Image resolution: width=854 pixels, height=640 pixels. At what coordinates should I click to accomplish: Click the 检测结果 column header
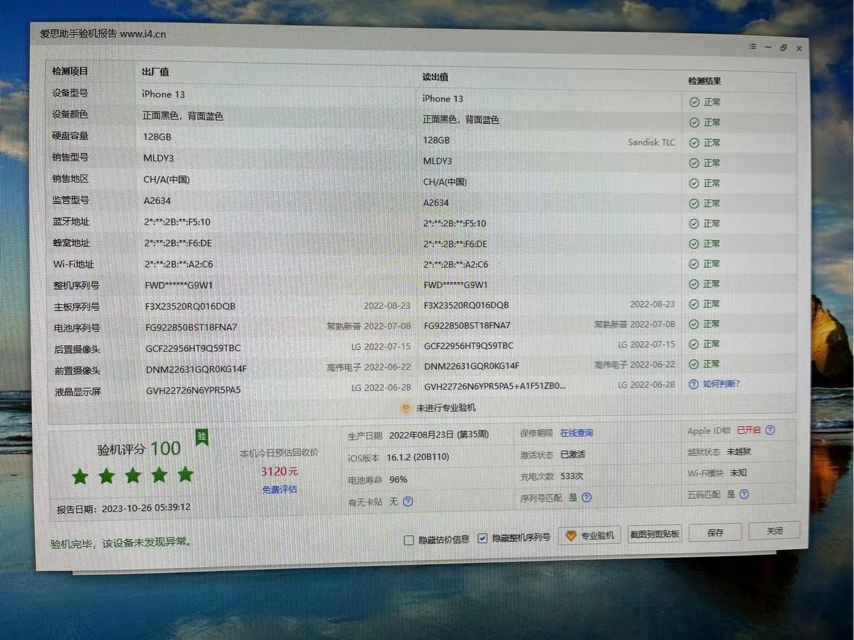[704, 80]
